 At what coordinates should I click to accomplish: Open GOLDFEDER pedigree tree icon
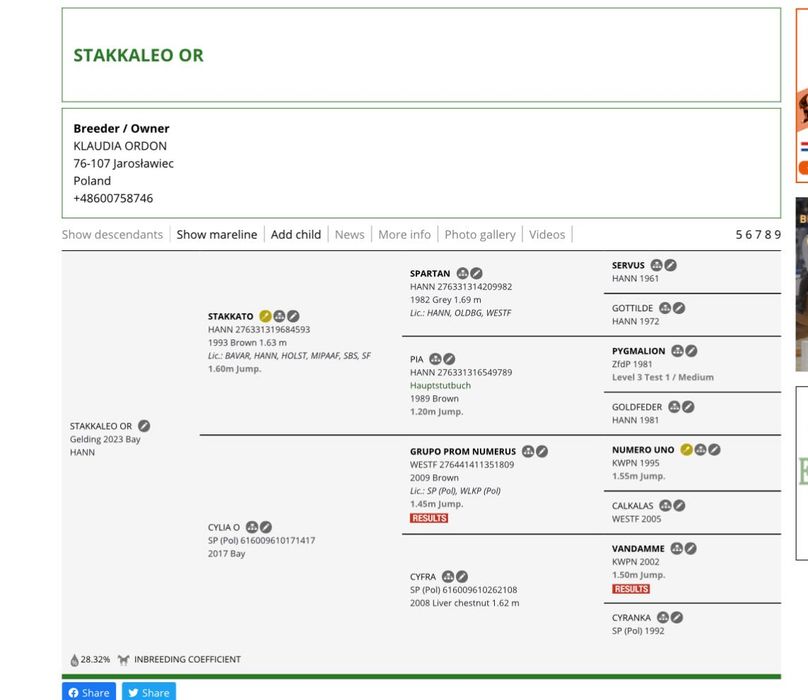[675, 407]
